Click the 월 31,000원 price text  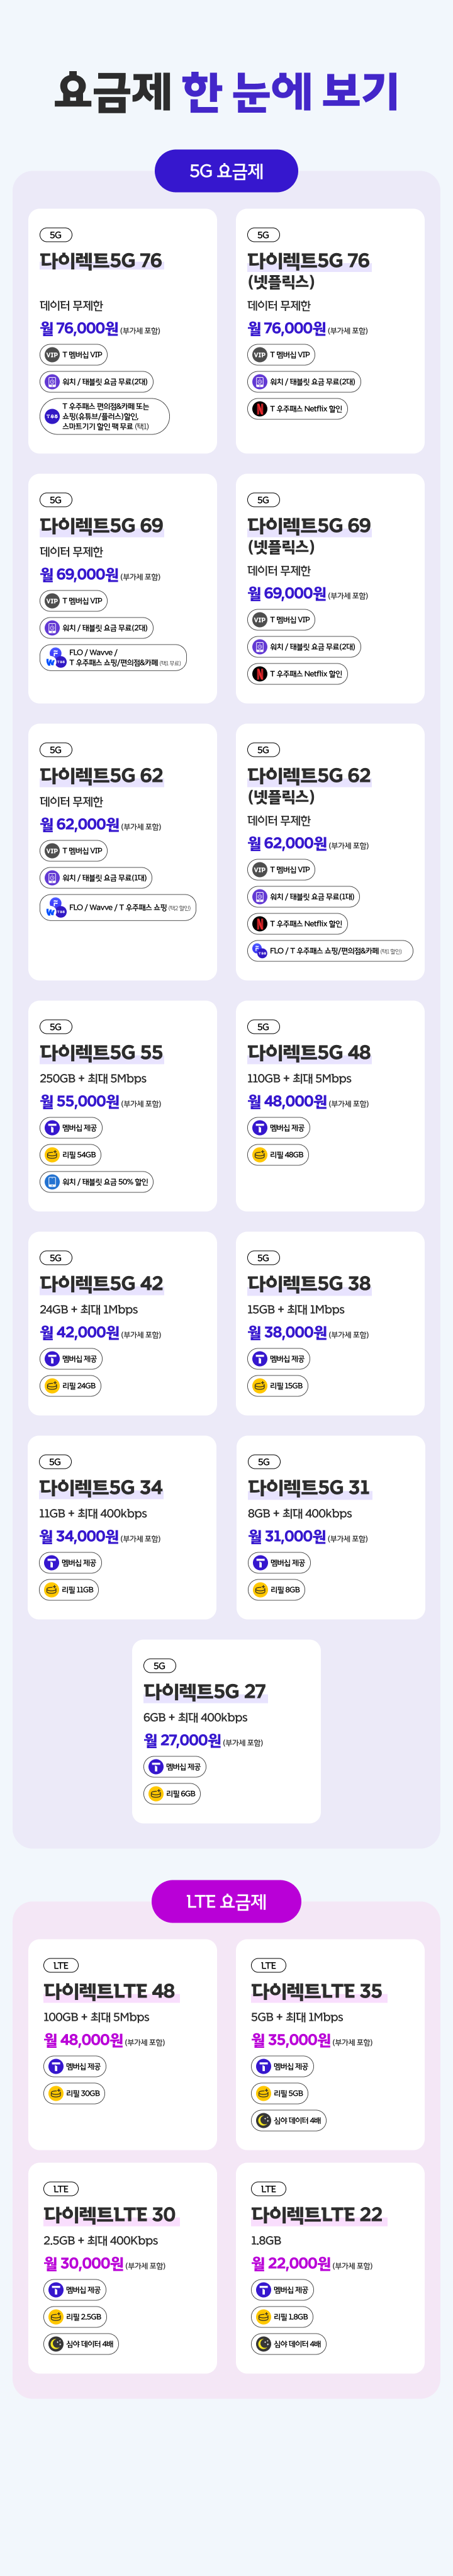coord(287,1536)
